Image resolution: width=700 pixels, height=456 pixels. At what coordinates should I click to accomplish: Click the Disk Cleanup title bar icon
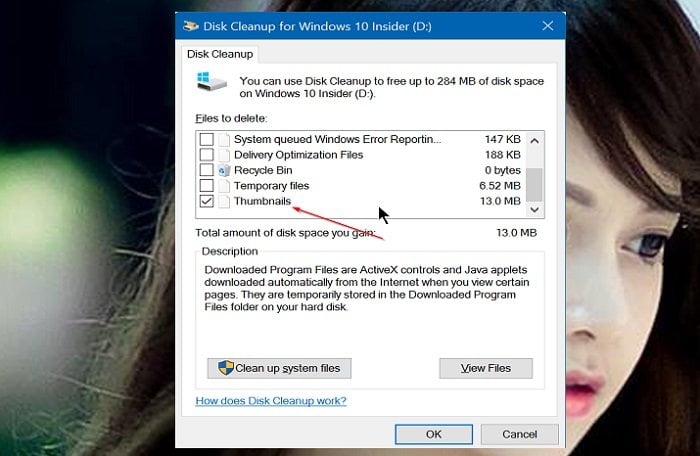(x=191, y=26)
